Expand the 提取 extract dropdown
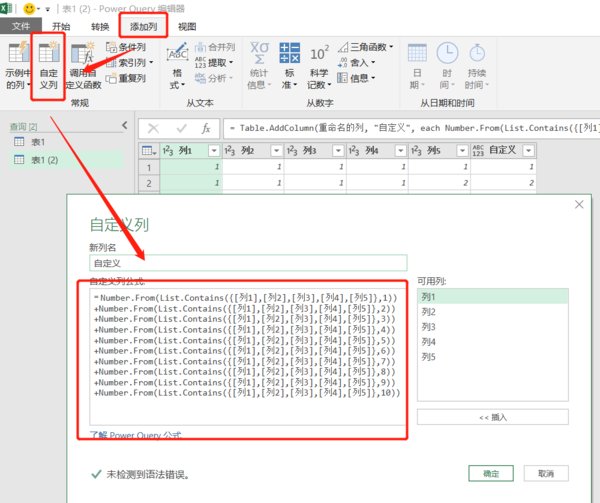This screenshot has width=600, height=503. pyautogui.click(x=231, y=62)
